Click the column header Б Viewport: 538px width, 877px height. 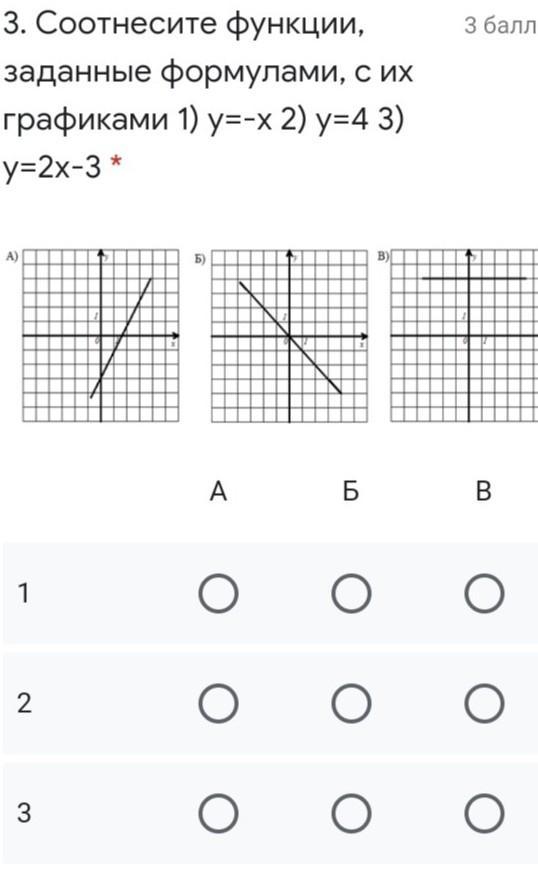[x=351, y=492]
